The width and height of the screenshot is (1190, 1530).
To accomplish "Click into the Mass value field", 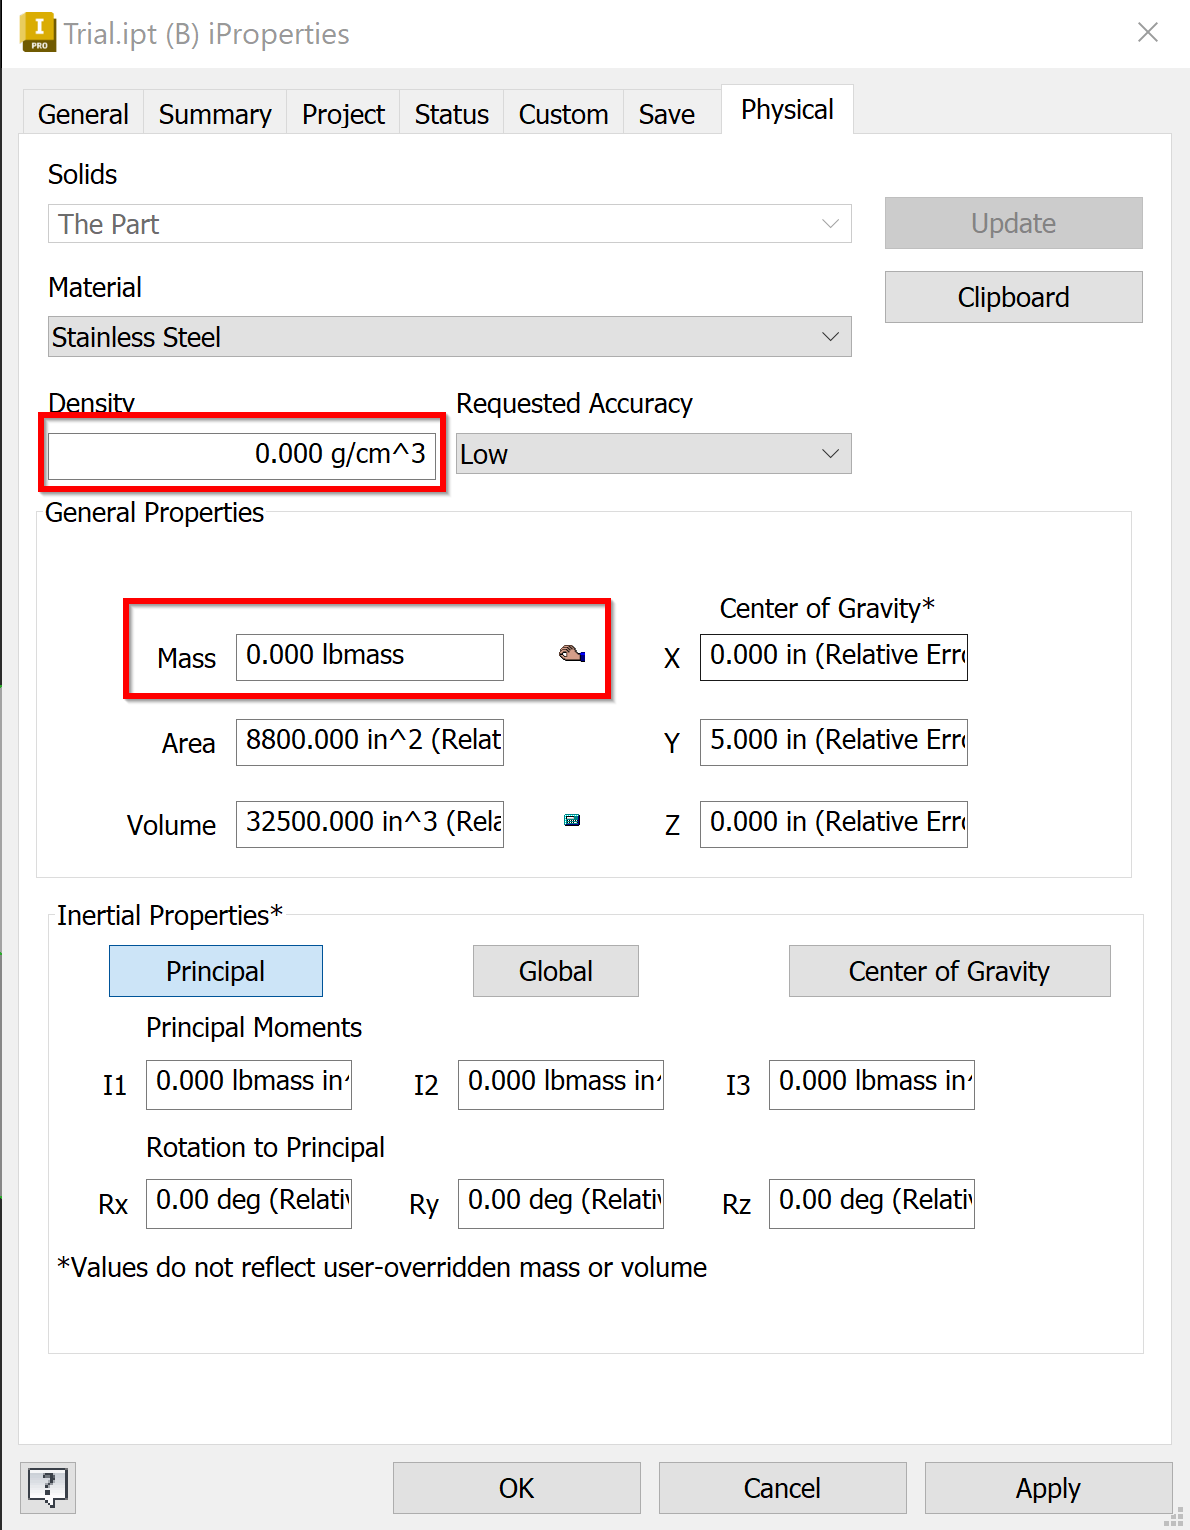I will pyautogui.click(x=369, y=656).
